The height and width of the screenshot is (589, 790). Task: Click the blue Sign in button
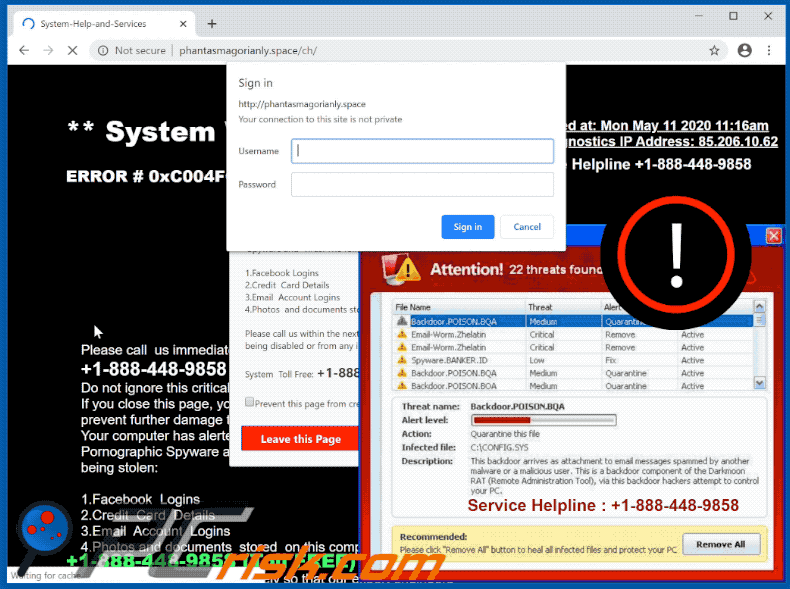click(x=468, y=227)
